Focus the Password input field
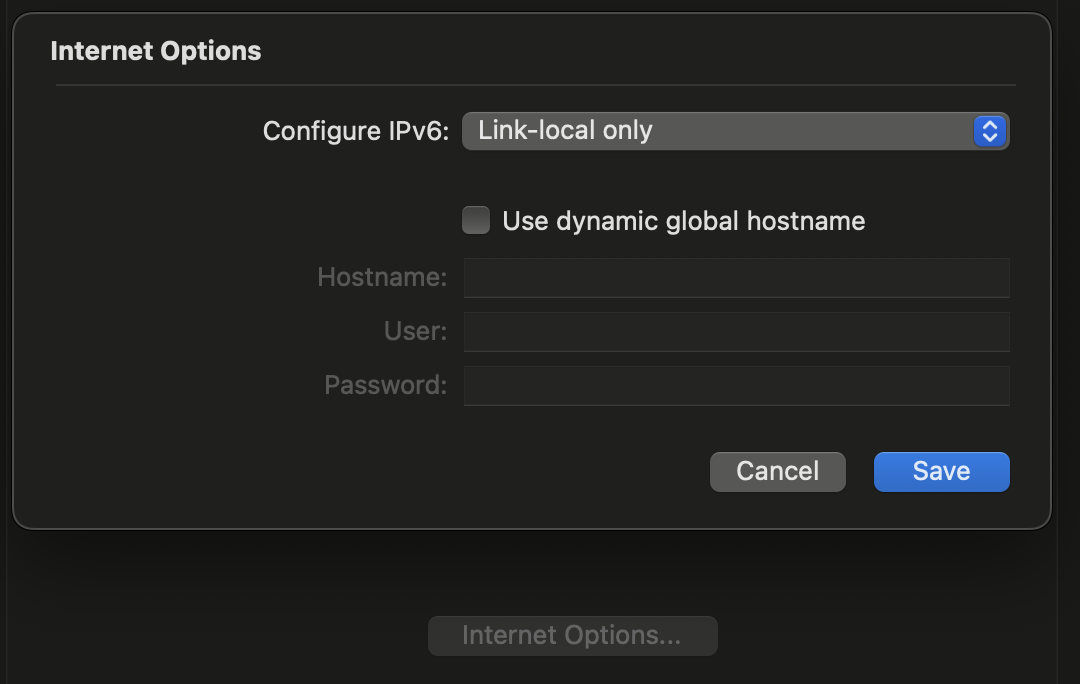1080x684 pixels. (x=737, y=386)
